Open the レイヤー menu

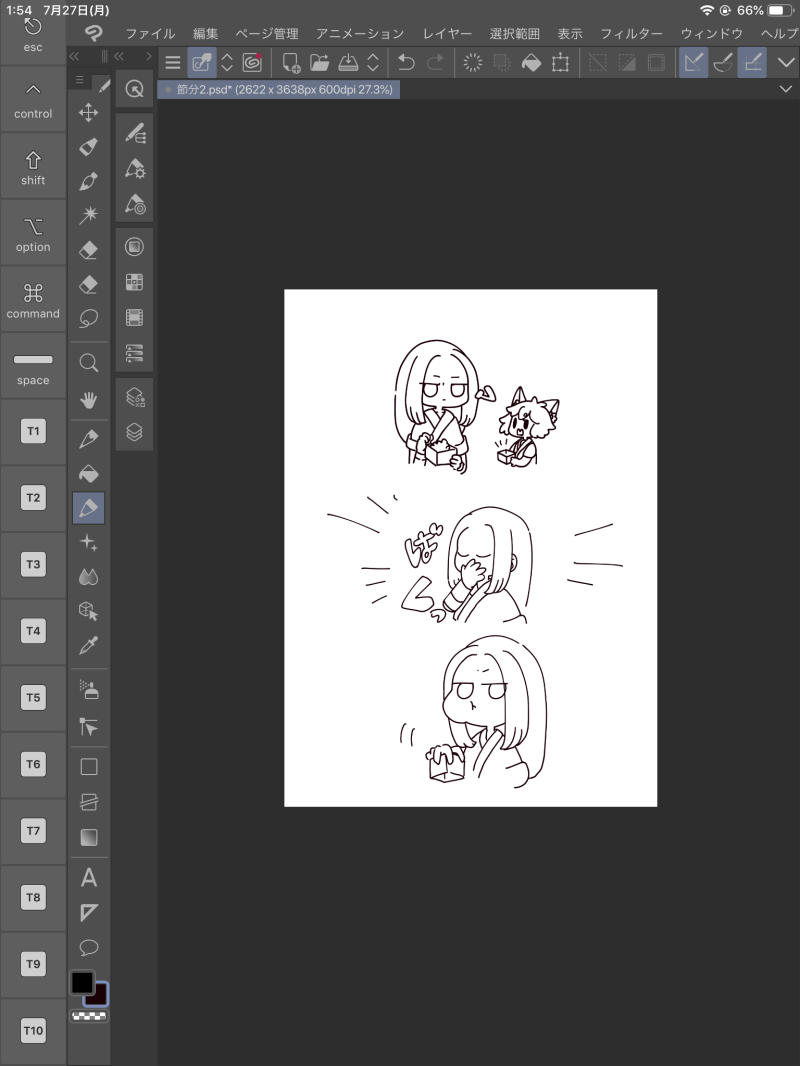(447, 33)
